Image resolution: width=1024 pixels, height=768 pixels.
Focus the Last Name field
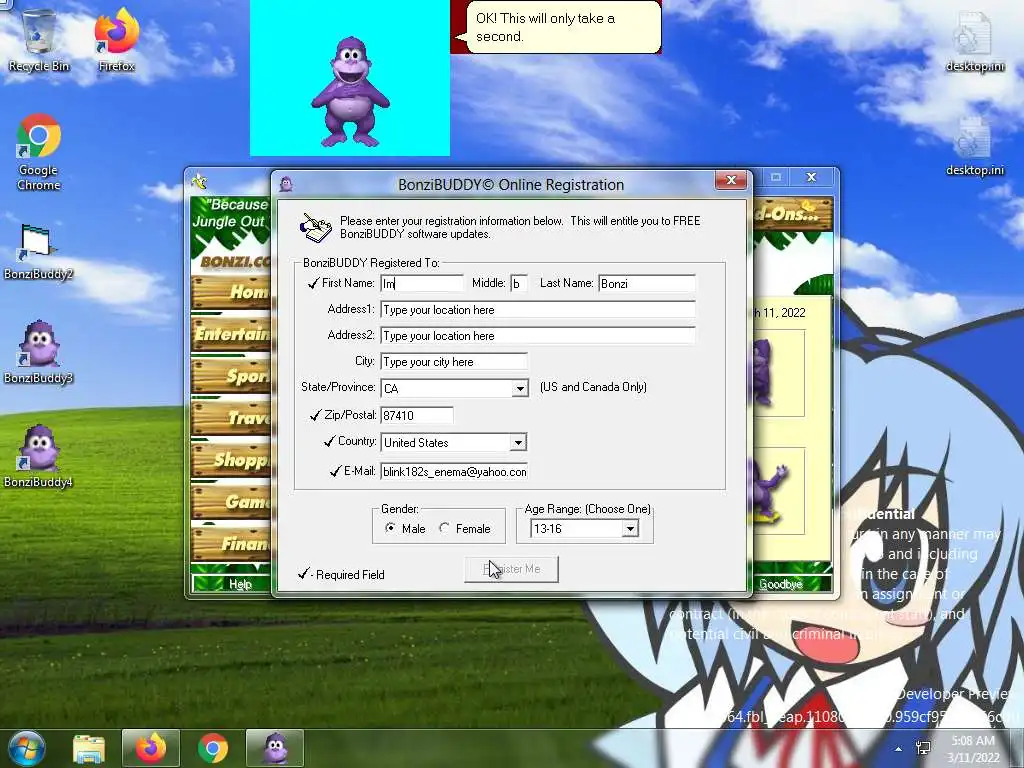[647, 283]
